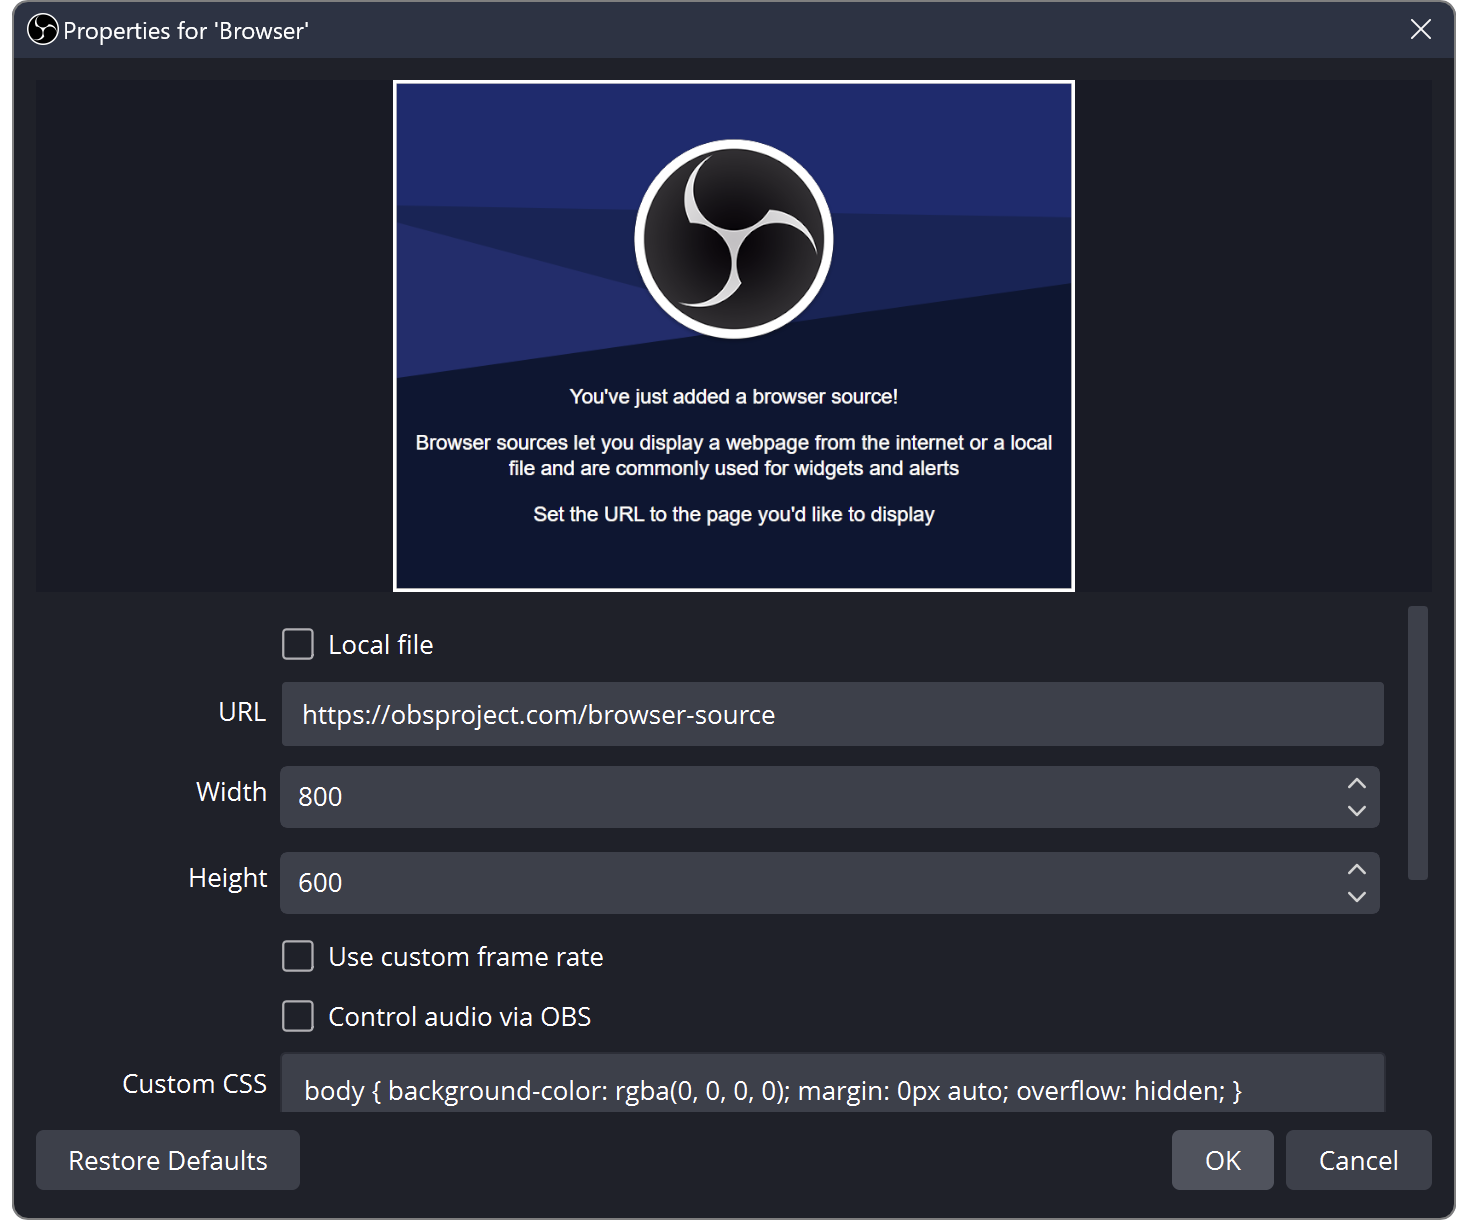Decrease Height with the down arrow

tap(1356, 897)
